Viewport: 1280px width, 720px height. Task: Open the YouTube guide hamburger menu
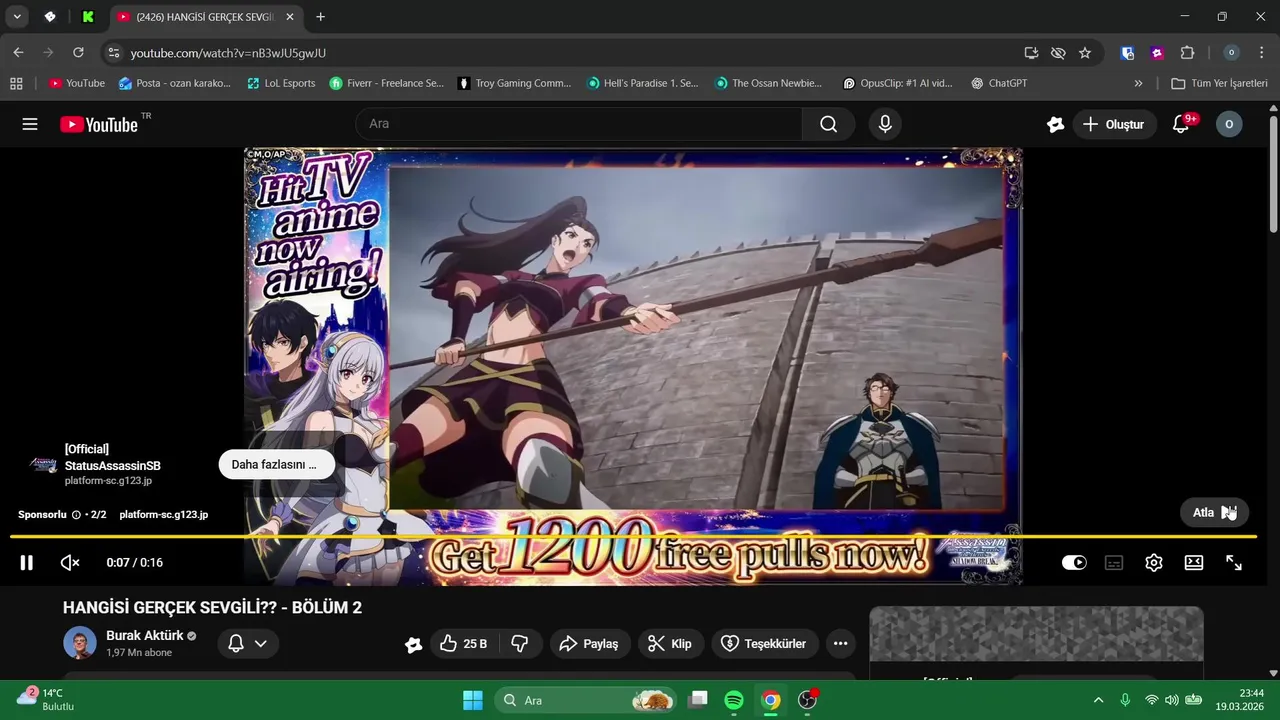[x=30, y=124]
